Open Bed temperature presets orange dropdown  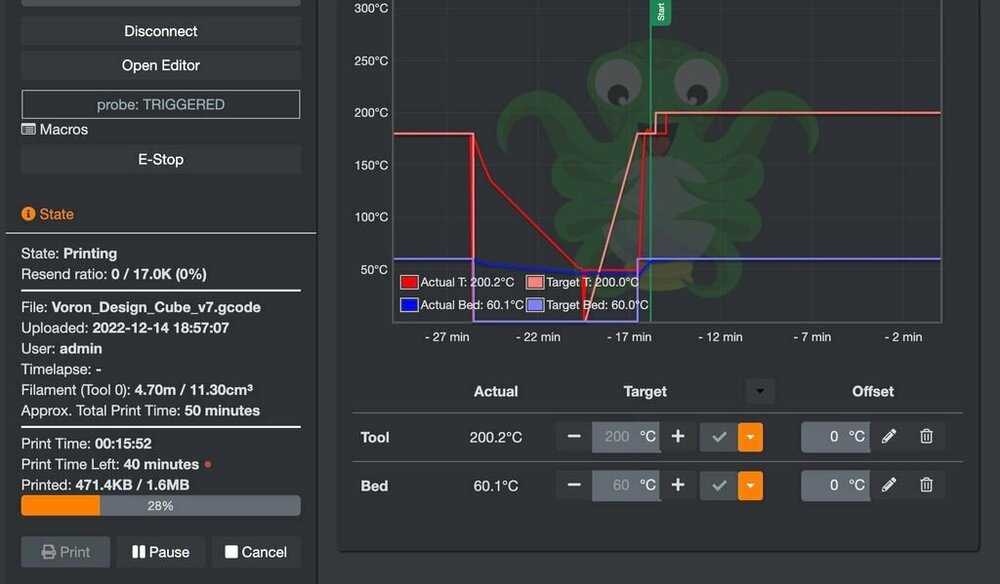tap(750, 486)
